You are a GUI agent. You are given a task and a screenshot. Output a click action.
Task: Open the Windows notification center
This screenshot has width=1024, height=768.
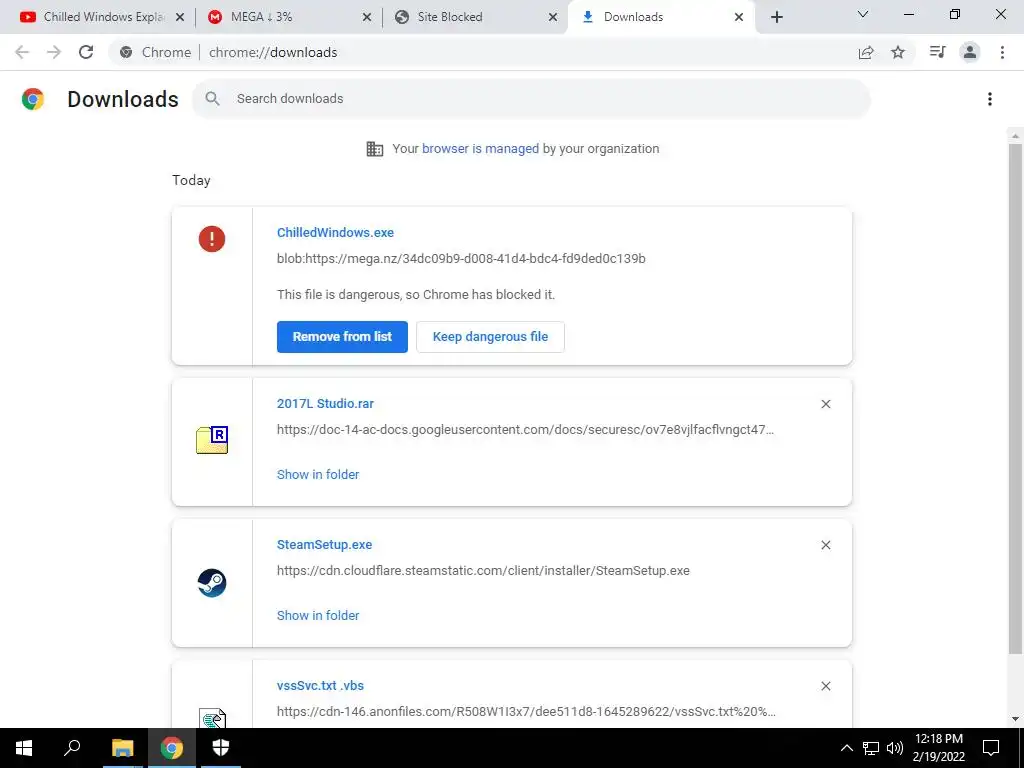tap(991, 748)
